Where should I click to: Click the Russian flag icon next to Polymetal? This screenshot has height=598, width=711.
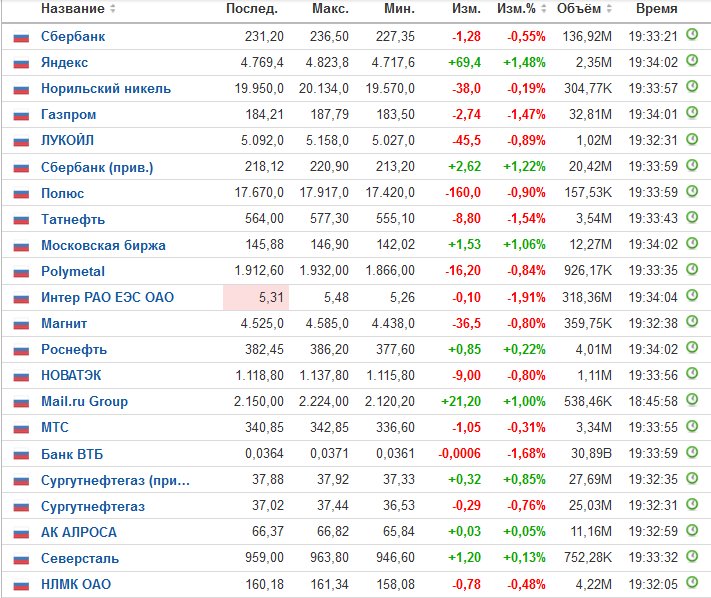(21, 272)
